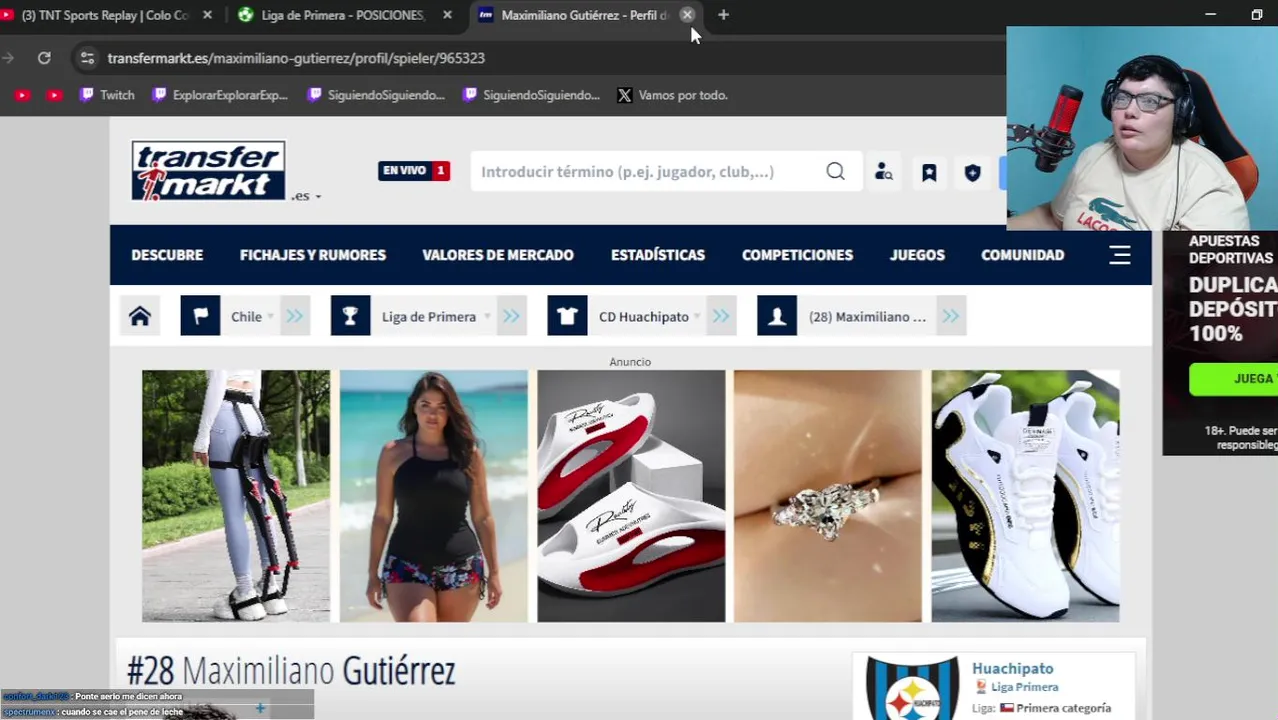Open the .es language domain dropdown
Image resolution: width=1278 pixels, height=720 pixels.
(x=307, y=196)
